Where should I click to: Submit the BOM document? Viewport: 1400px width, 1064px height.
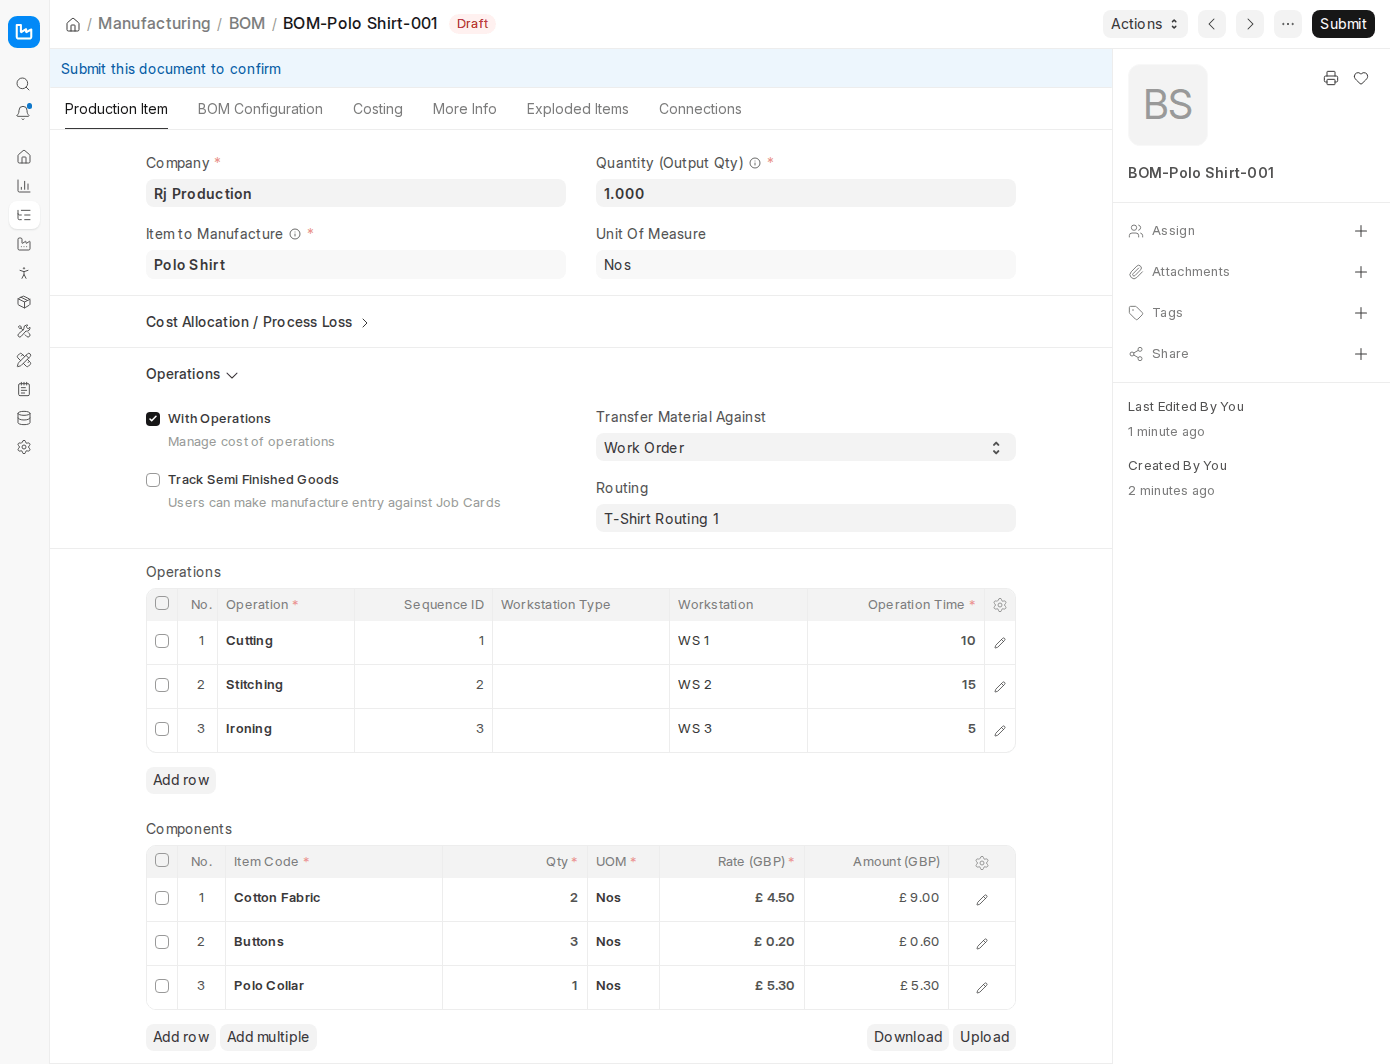tap(1343, 24)
